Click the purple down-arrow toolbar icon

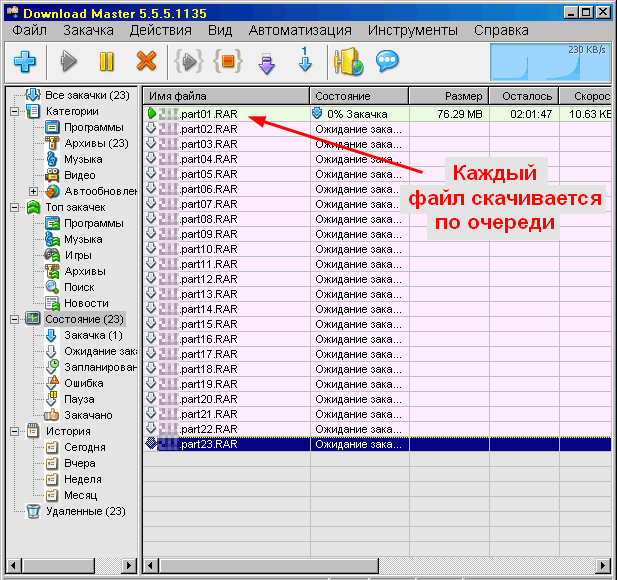coord(266,64)
